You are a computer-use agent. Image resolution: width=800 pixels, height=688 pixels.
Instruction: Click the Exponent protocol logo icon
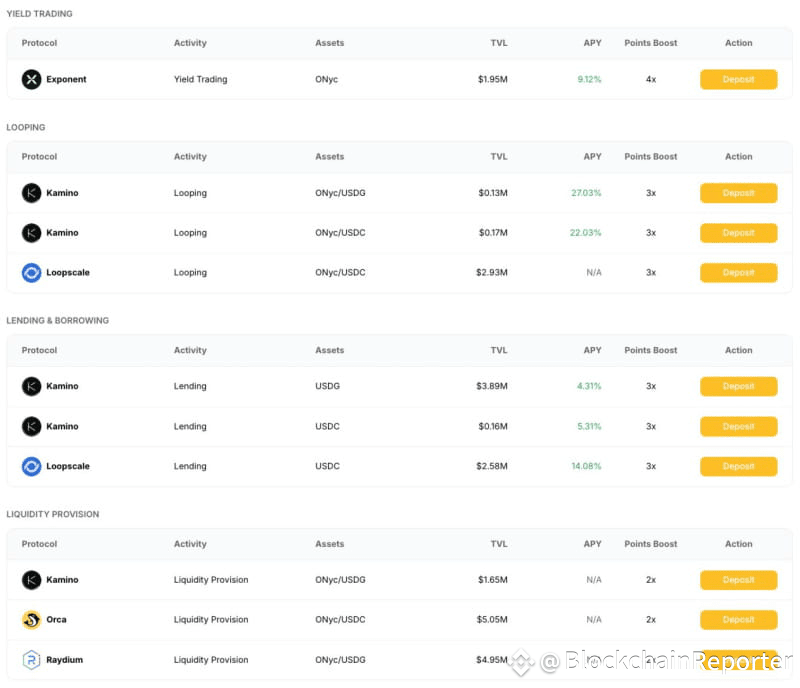pyautogui.click(x=31, y=79)
